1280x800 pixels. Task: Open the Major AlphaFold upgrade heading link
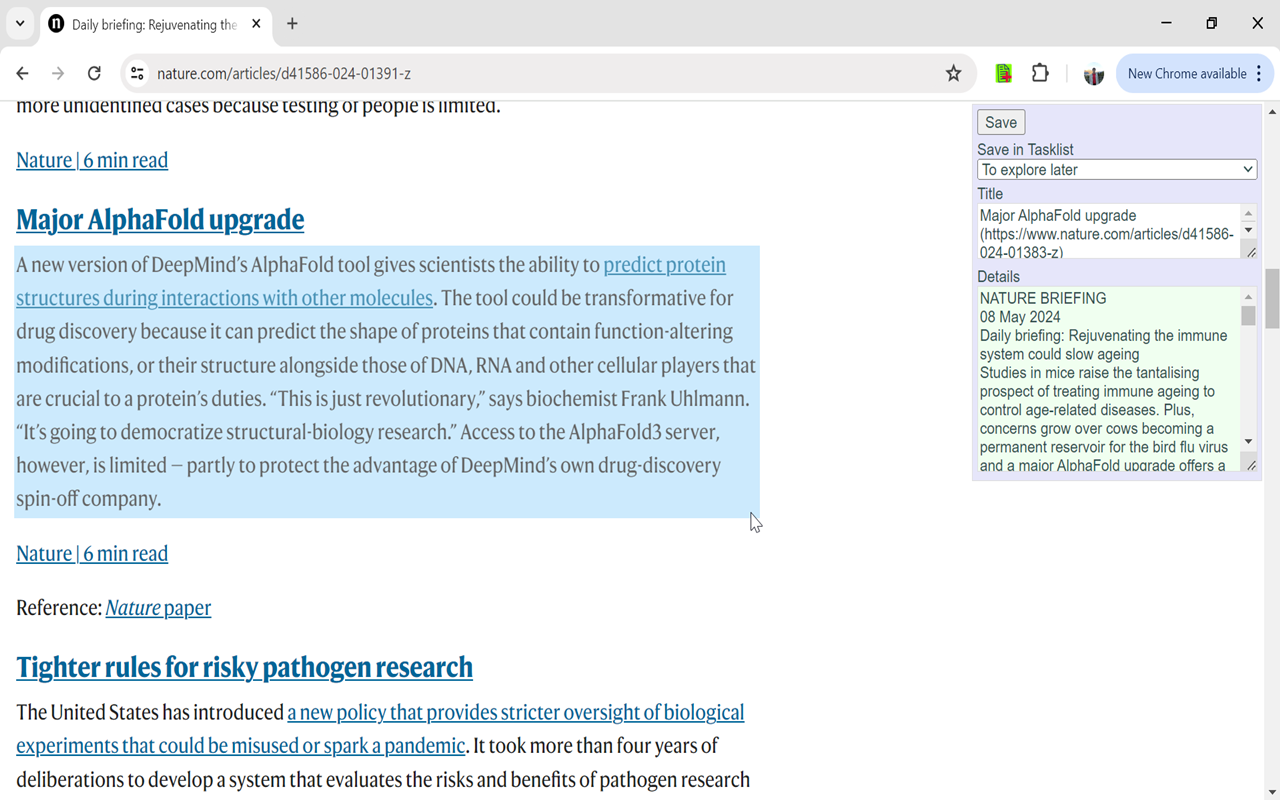pos(160,220)
